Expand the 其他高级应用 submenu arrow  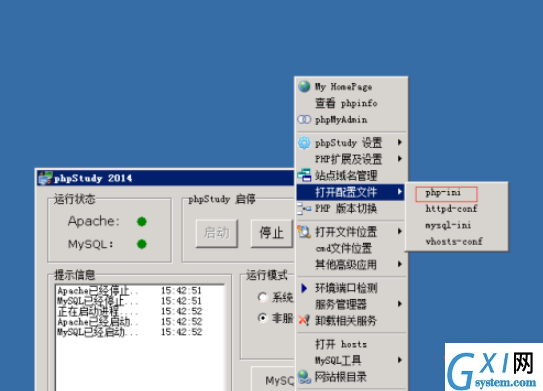(400, 264)
